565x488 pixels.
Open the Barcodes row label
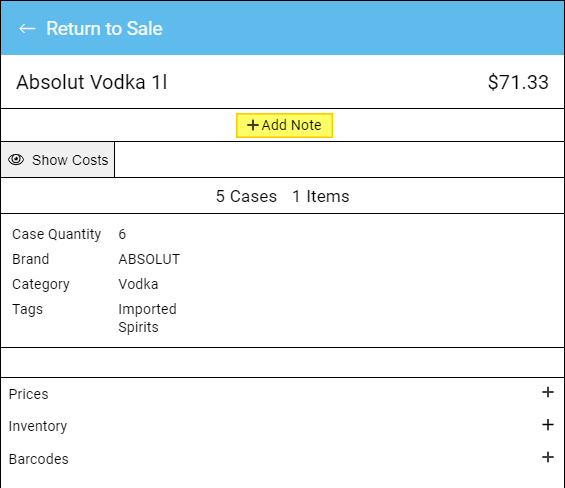coord(39,459)
